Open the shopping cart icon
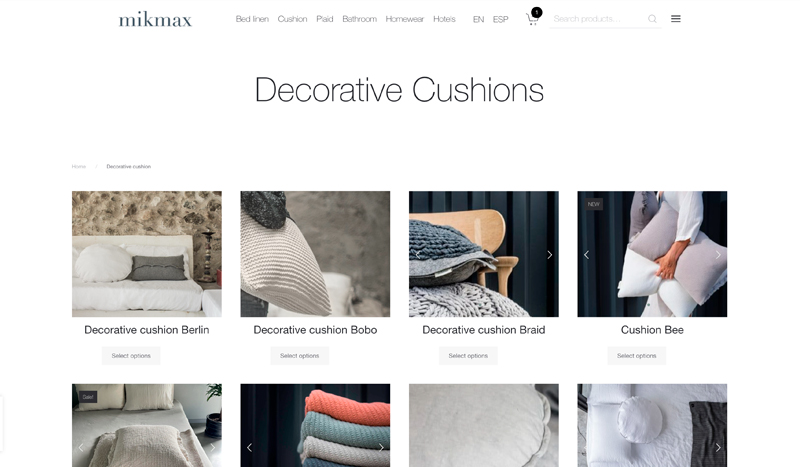The height and width of the screenshot is (467, 800). (532, 19)
